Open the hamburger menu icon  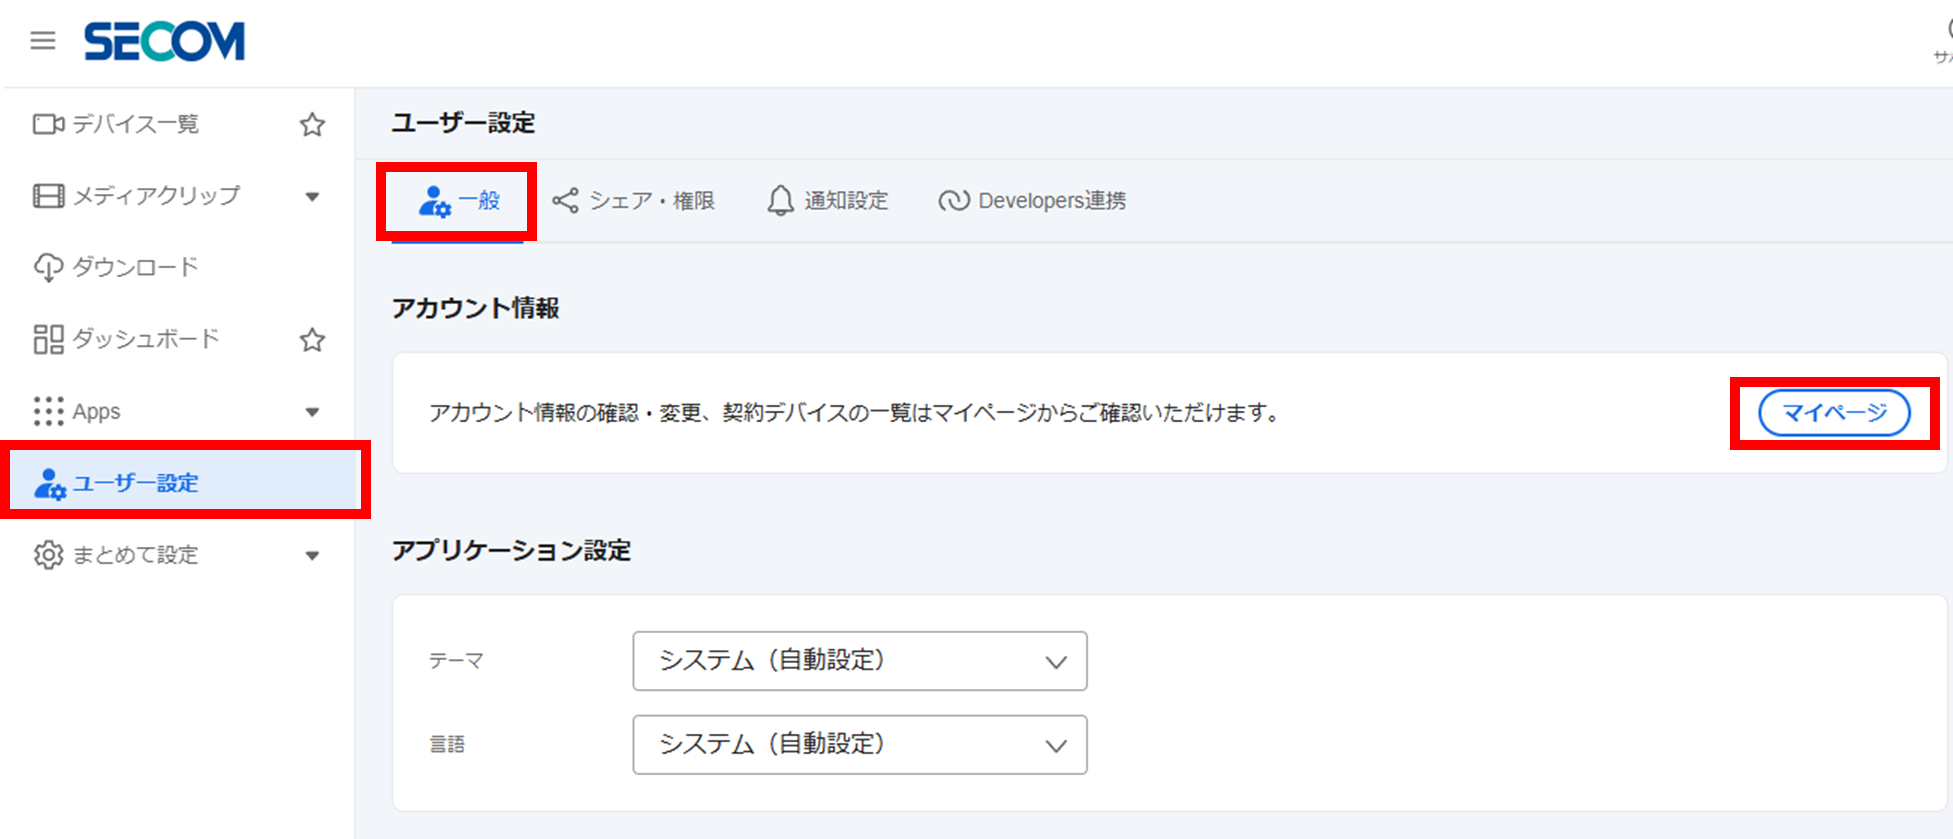[x=43, y=41]
